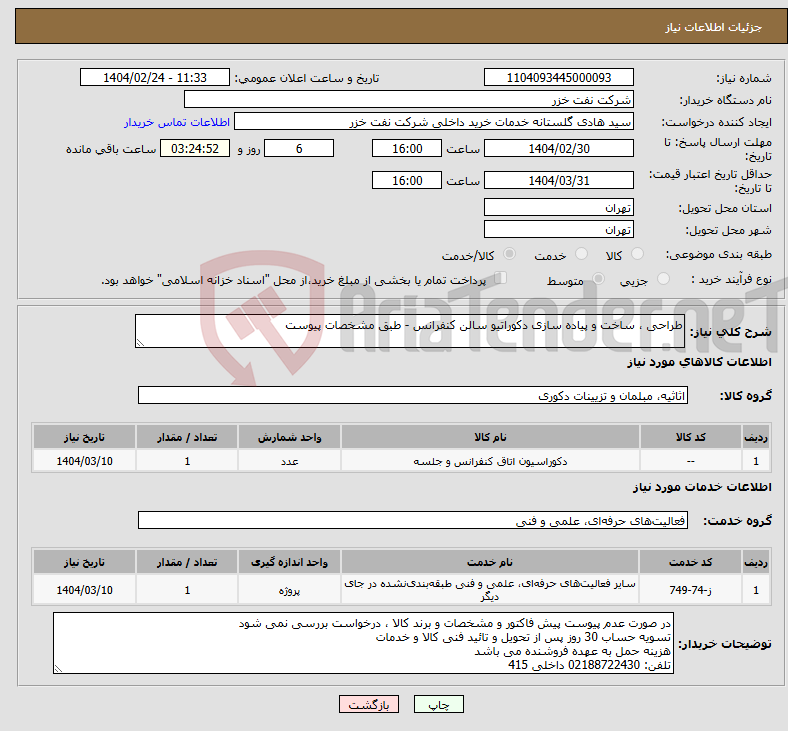Click the resize handle of buyer notes box
Viewport: 788px width, 731px height.
pyautogui.click(x=58, y=669)
